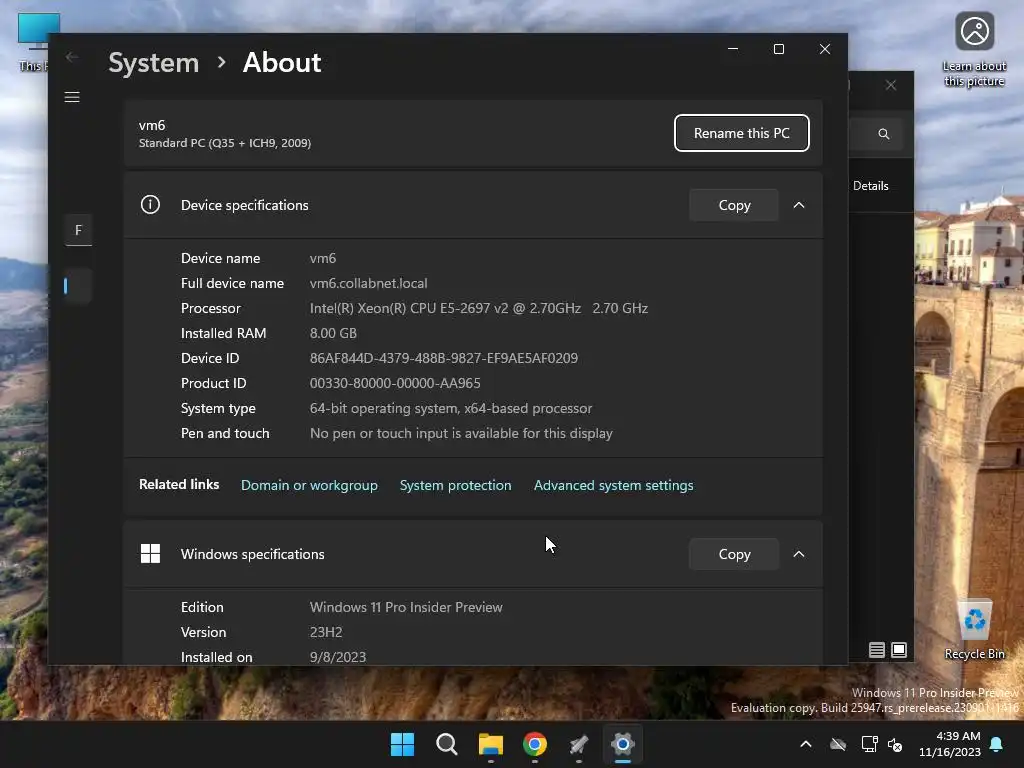Viewport: 1024px width, 768px height.
Task: Click Standard PC (Q35 + ICH9, 2009) text
Action: pos(225,143)
